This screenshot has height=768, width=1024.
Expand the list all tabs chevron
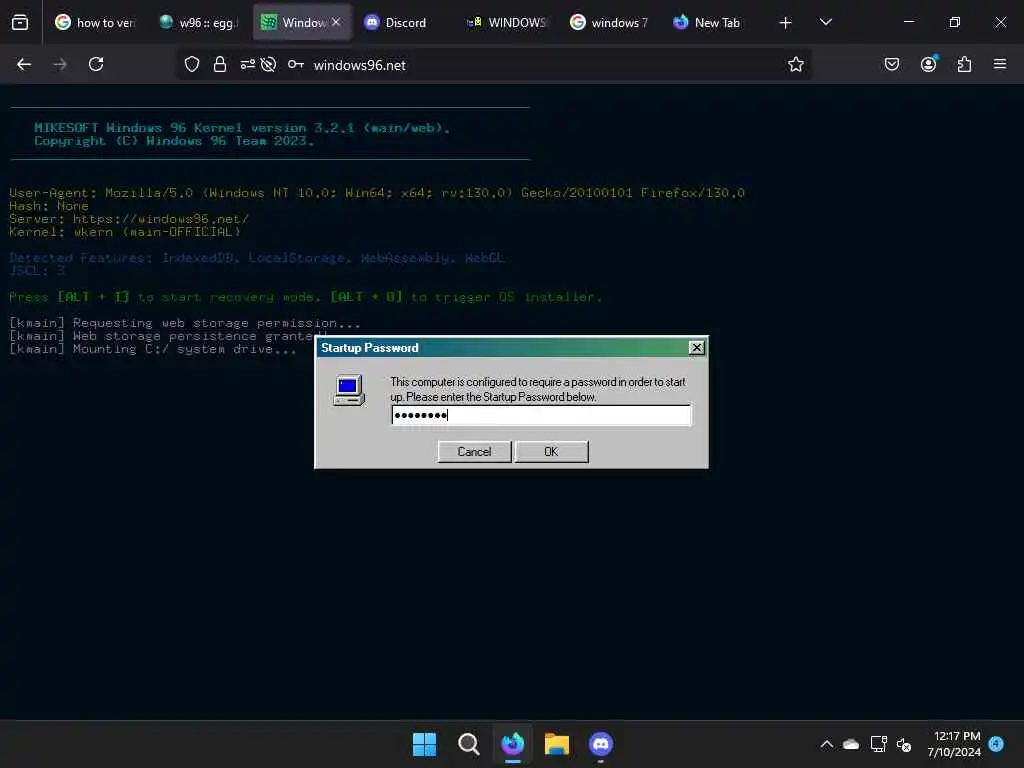pos(825,22)
